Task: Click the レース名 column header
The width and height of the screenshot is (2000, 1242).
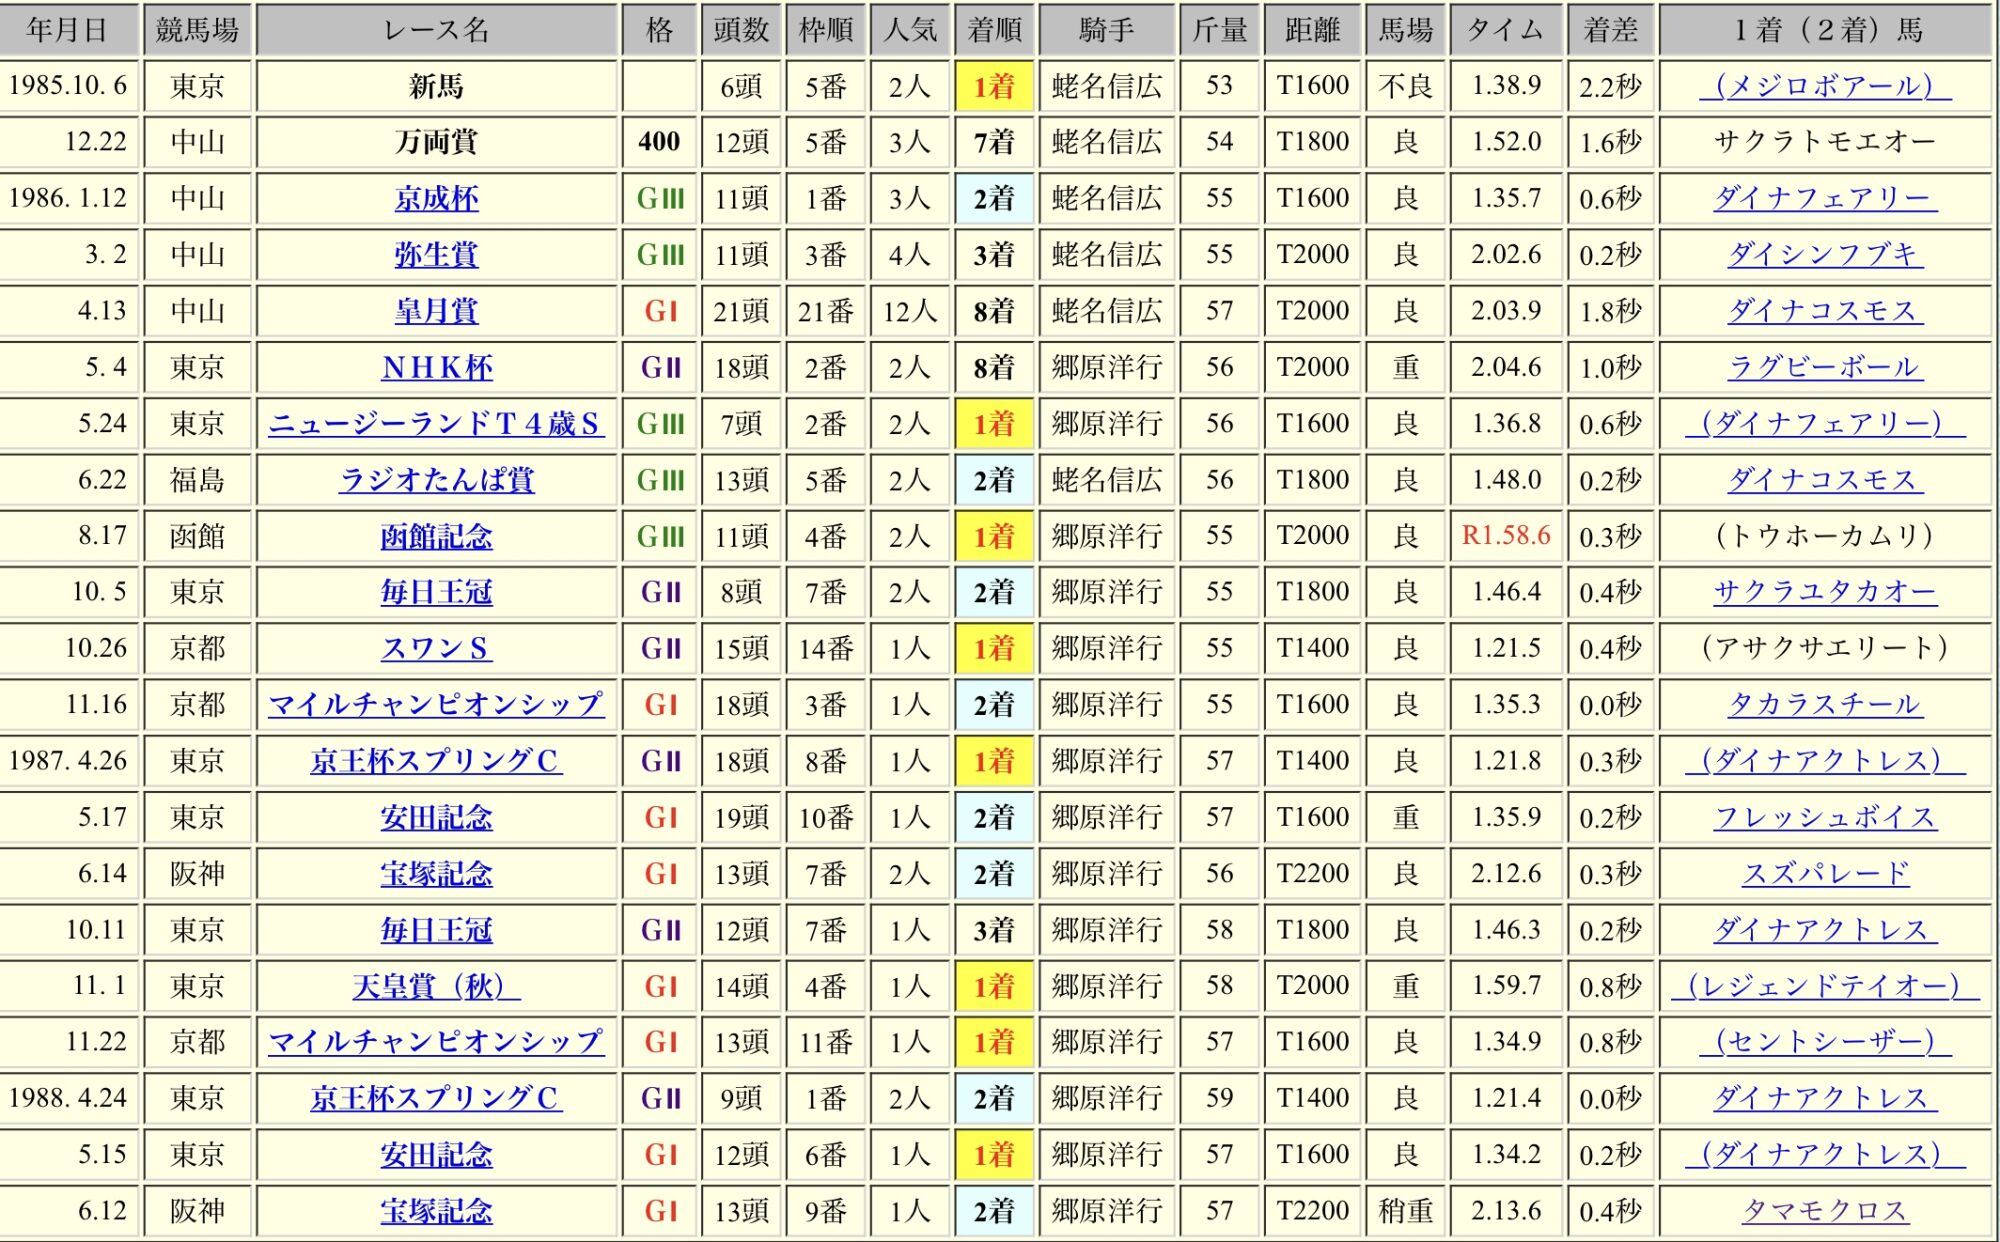Action: tap(436, 30)
